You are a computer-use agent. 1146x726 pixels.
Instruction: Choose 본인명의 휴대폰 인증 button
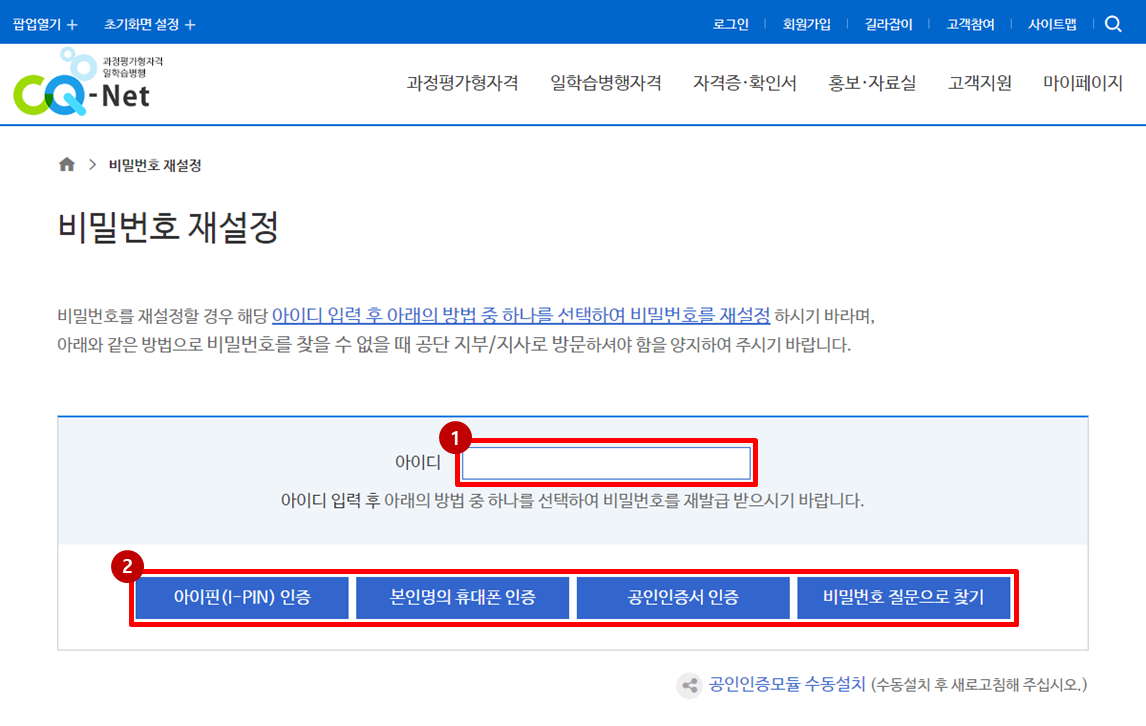463,597
